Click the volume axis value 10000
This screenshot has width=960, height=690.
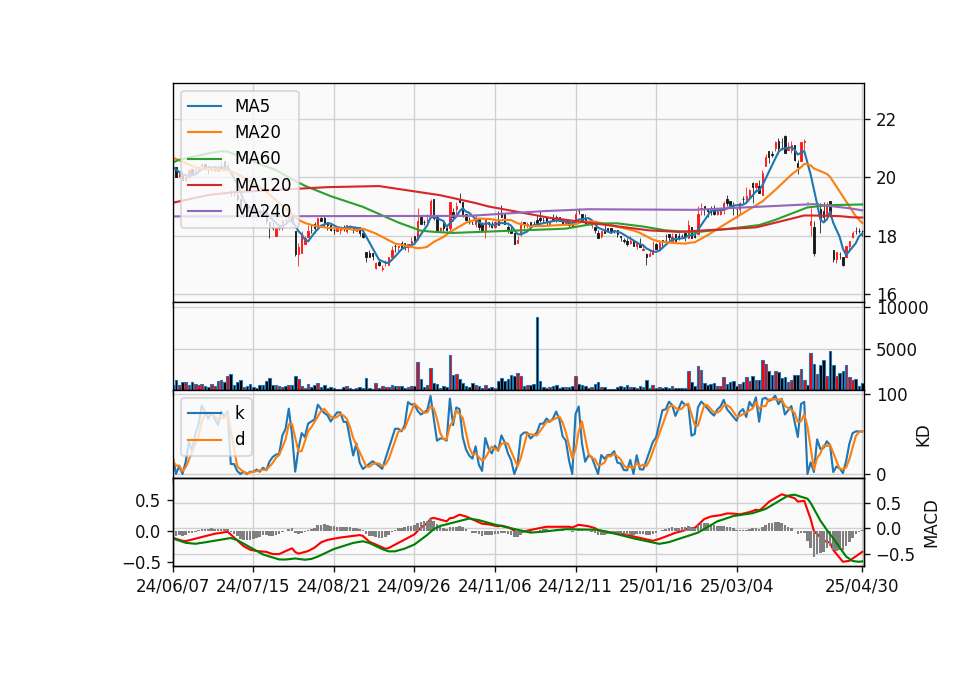coord(902,308)
